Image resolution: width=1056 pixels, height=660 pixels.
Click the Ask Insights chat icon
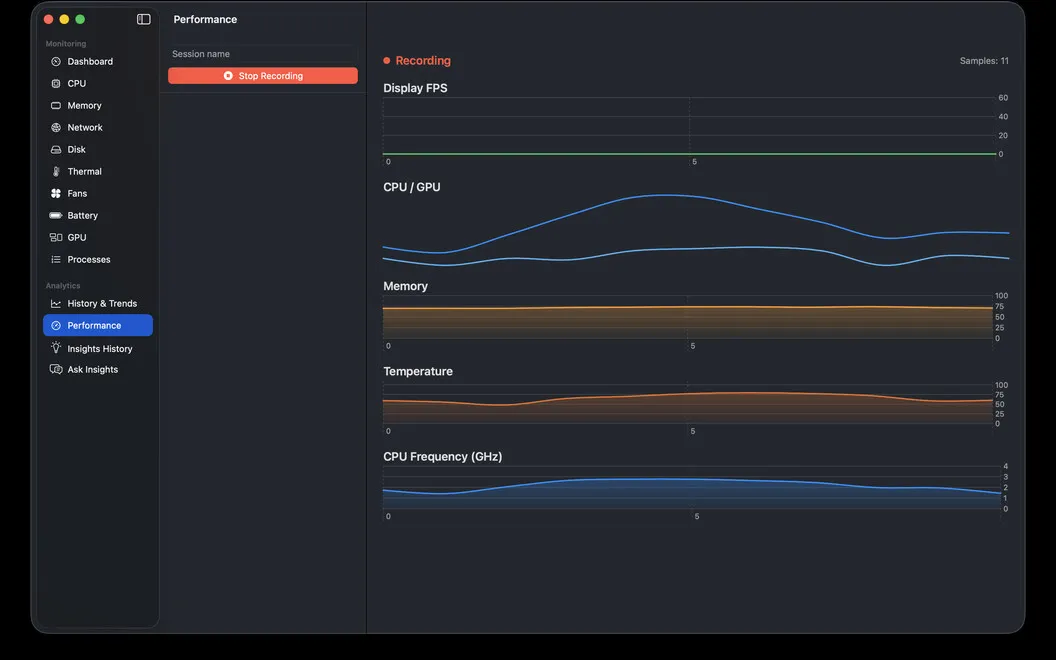[x=56, y=369]
